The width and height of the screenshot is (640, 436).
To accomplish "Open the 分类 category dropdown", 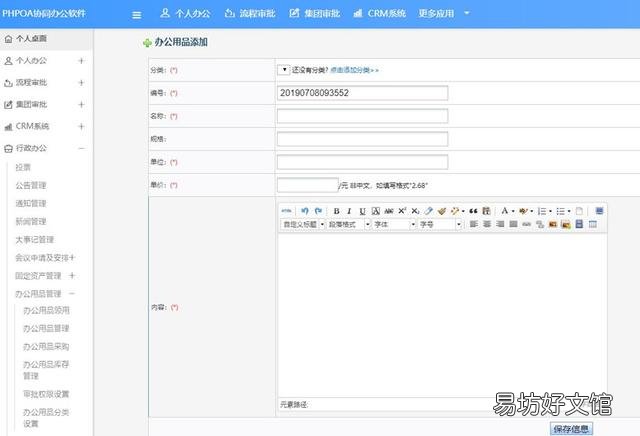I will pyautogui.click(x=284, y=70).
